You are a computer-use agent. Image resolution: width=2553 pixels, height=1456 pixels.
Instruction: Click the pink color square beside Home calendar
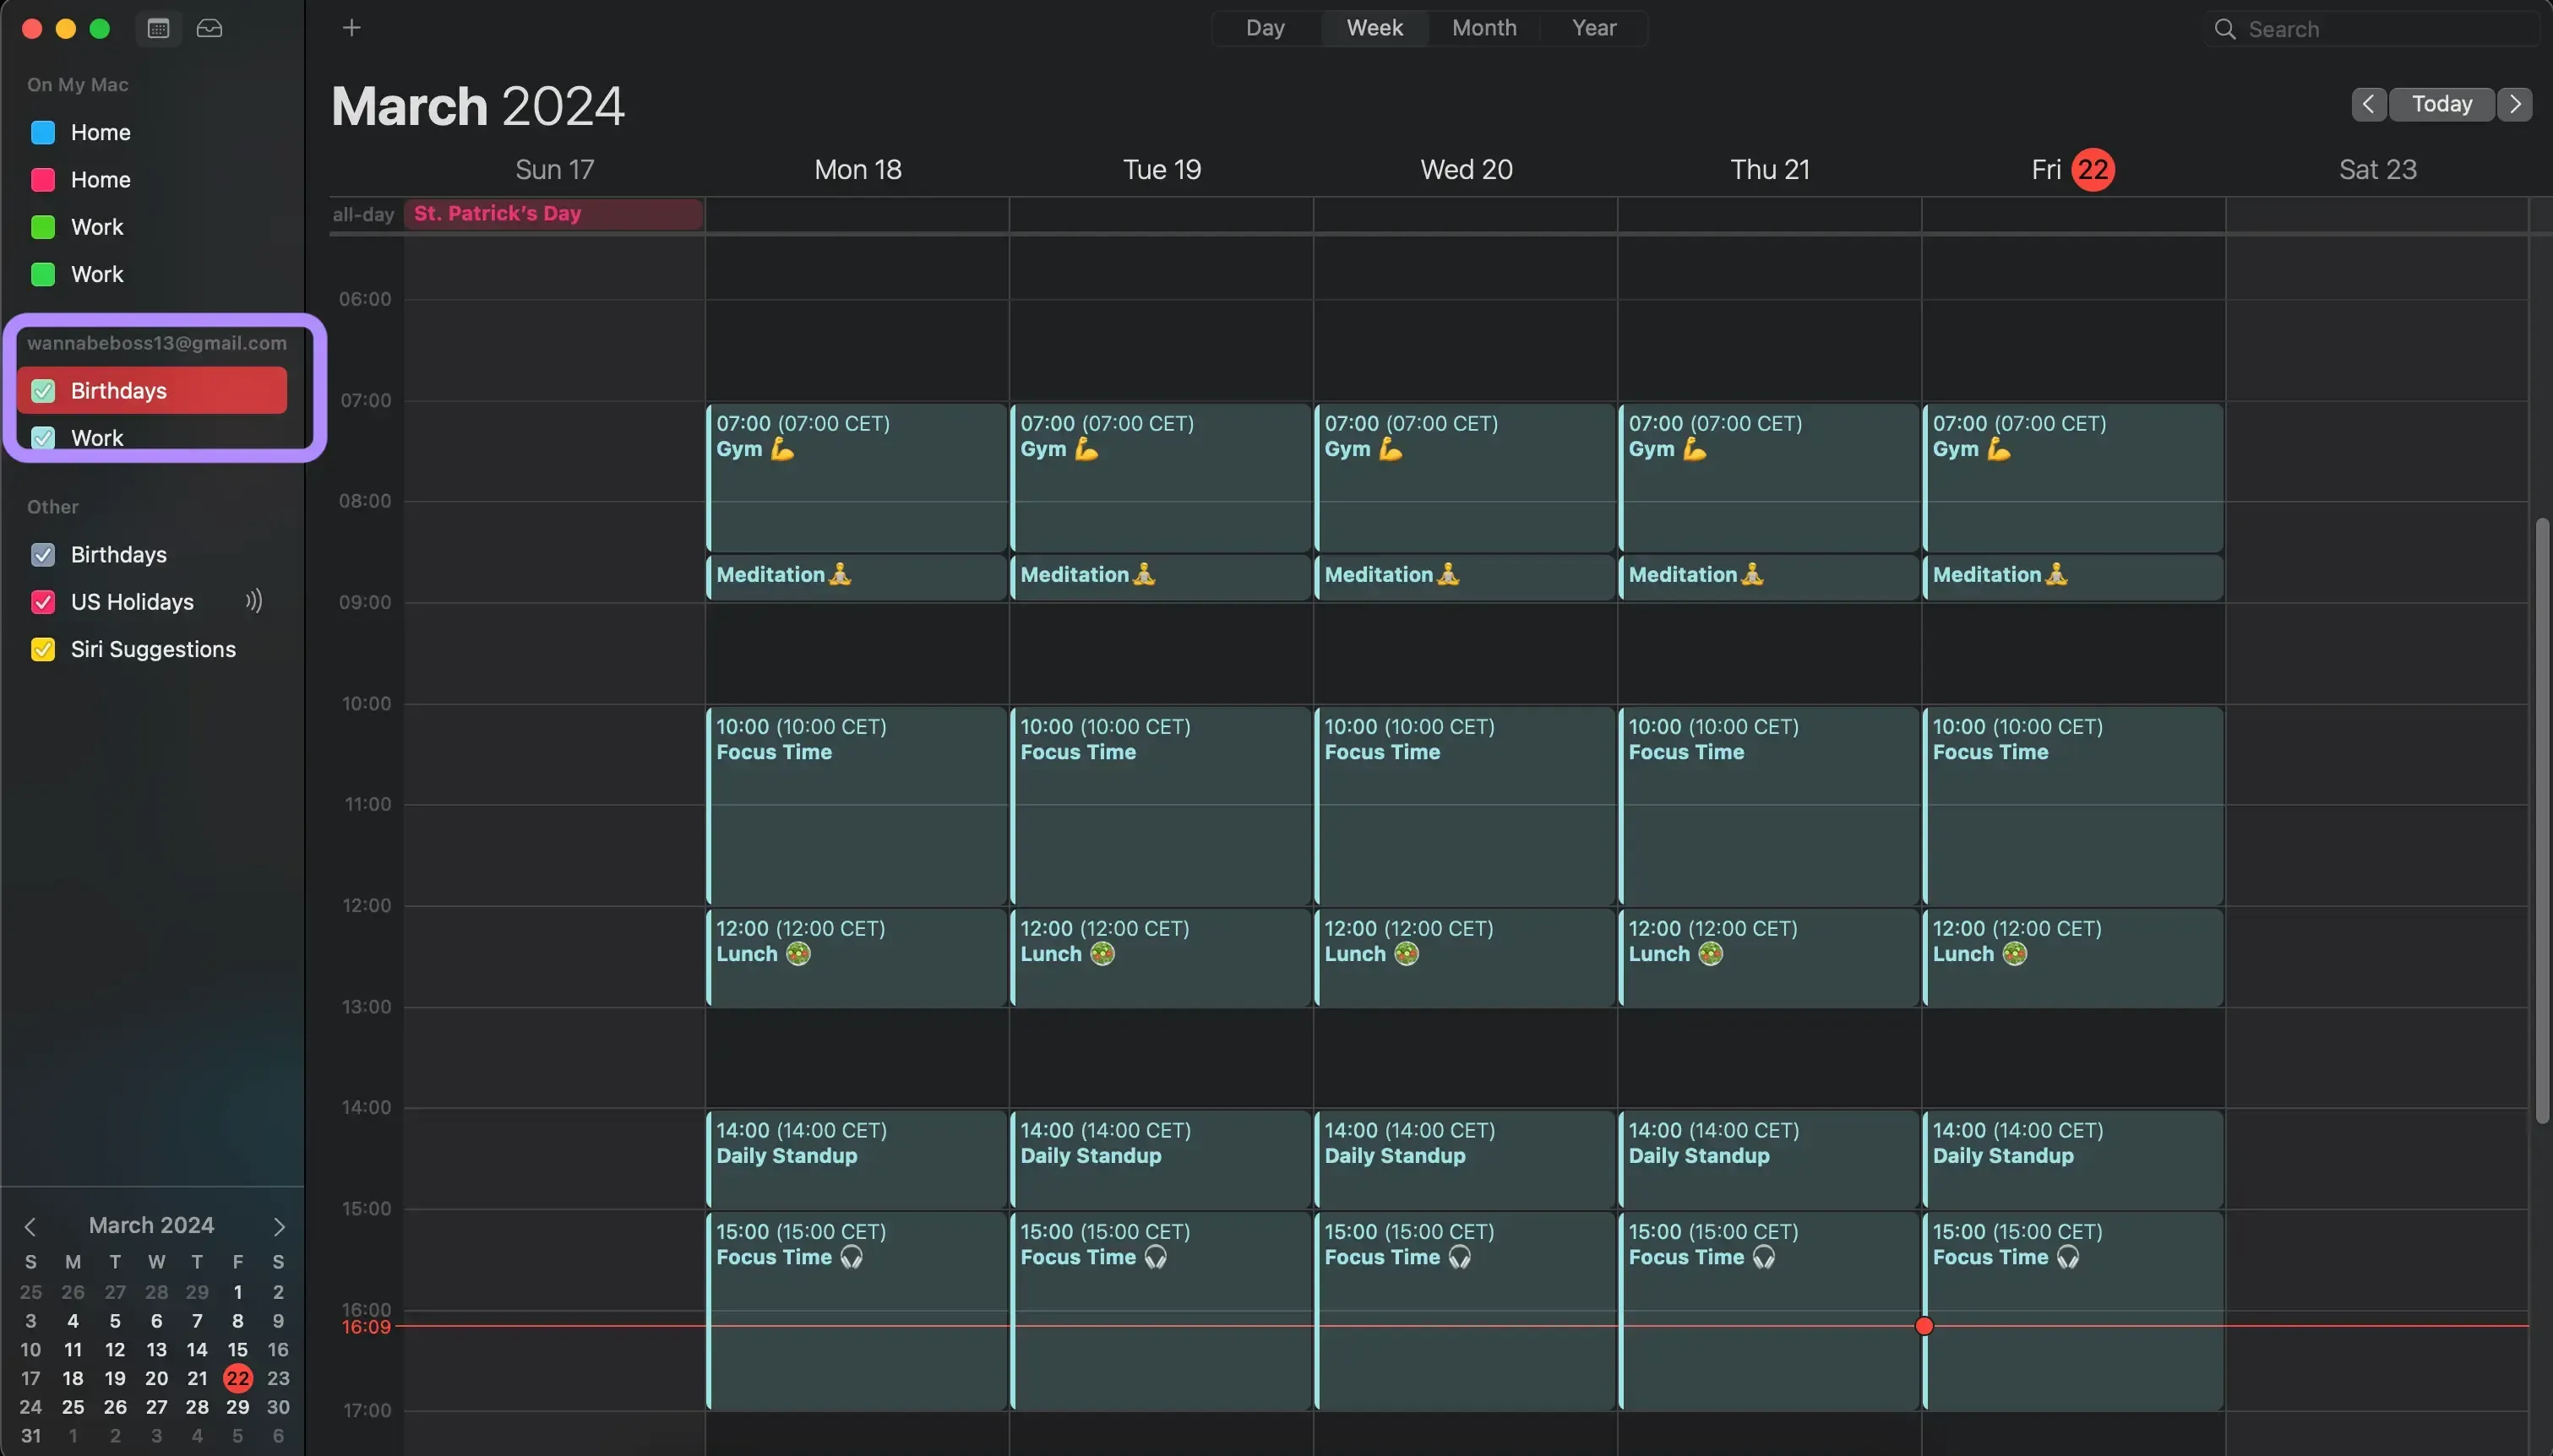click(42, 180)
